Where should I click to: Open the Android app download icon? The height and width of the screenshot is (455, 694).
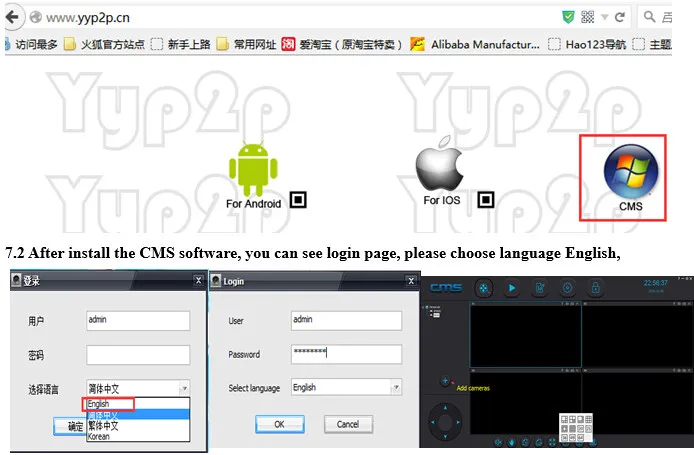(x=253, y=169)
